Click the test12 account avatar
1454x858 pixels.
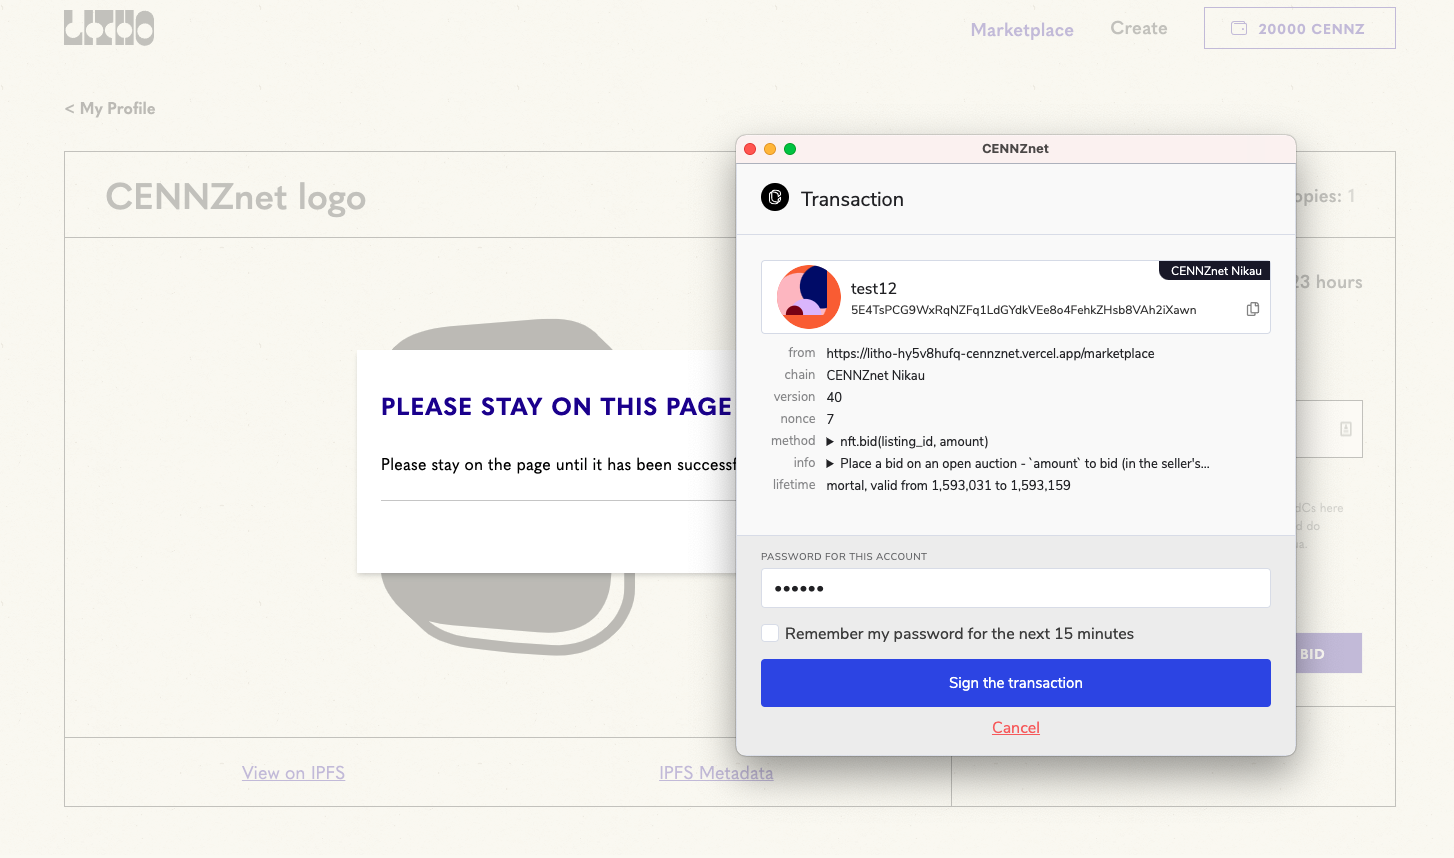(x=809, y=297)
